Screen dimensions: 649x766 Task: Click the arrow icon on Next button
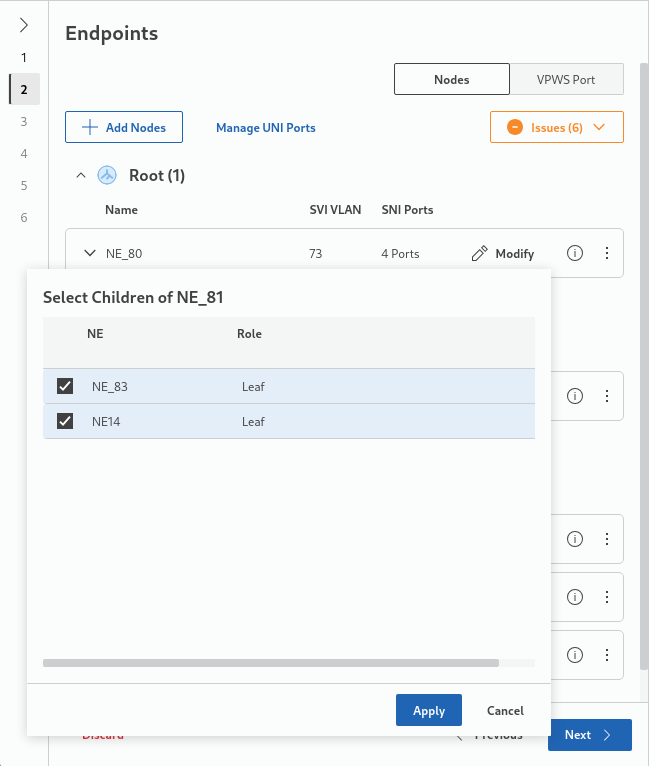[606, 735]
